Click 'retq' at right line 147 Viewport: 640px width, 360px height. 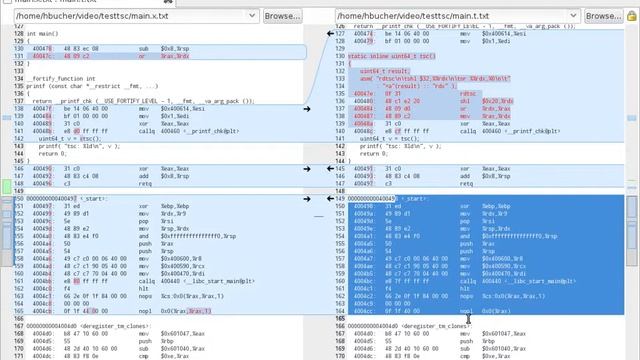point(466,184)
